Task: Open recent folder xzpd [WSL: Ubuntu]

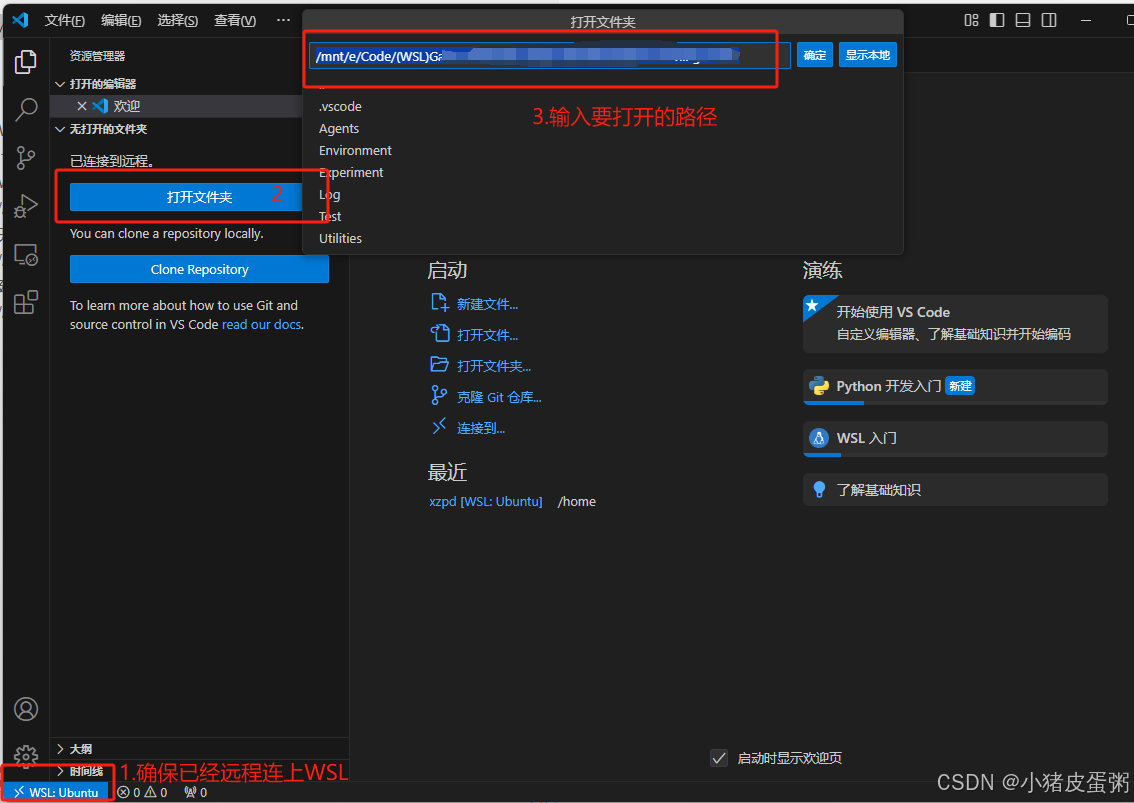Action: click(x=486, y=501)
